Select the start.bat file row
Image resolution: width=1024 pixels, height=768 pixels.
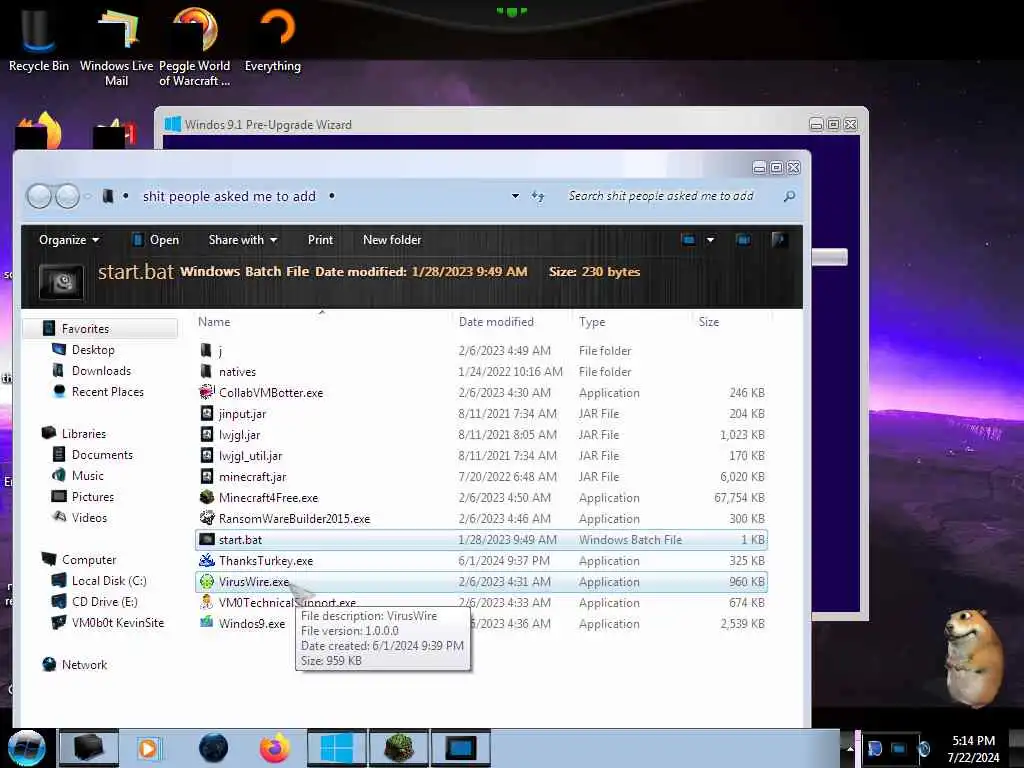click(x=482, y=539)
